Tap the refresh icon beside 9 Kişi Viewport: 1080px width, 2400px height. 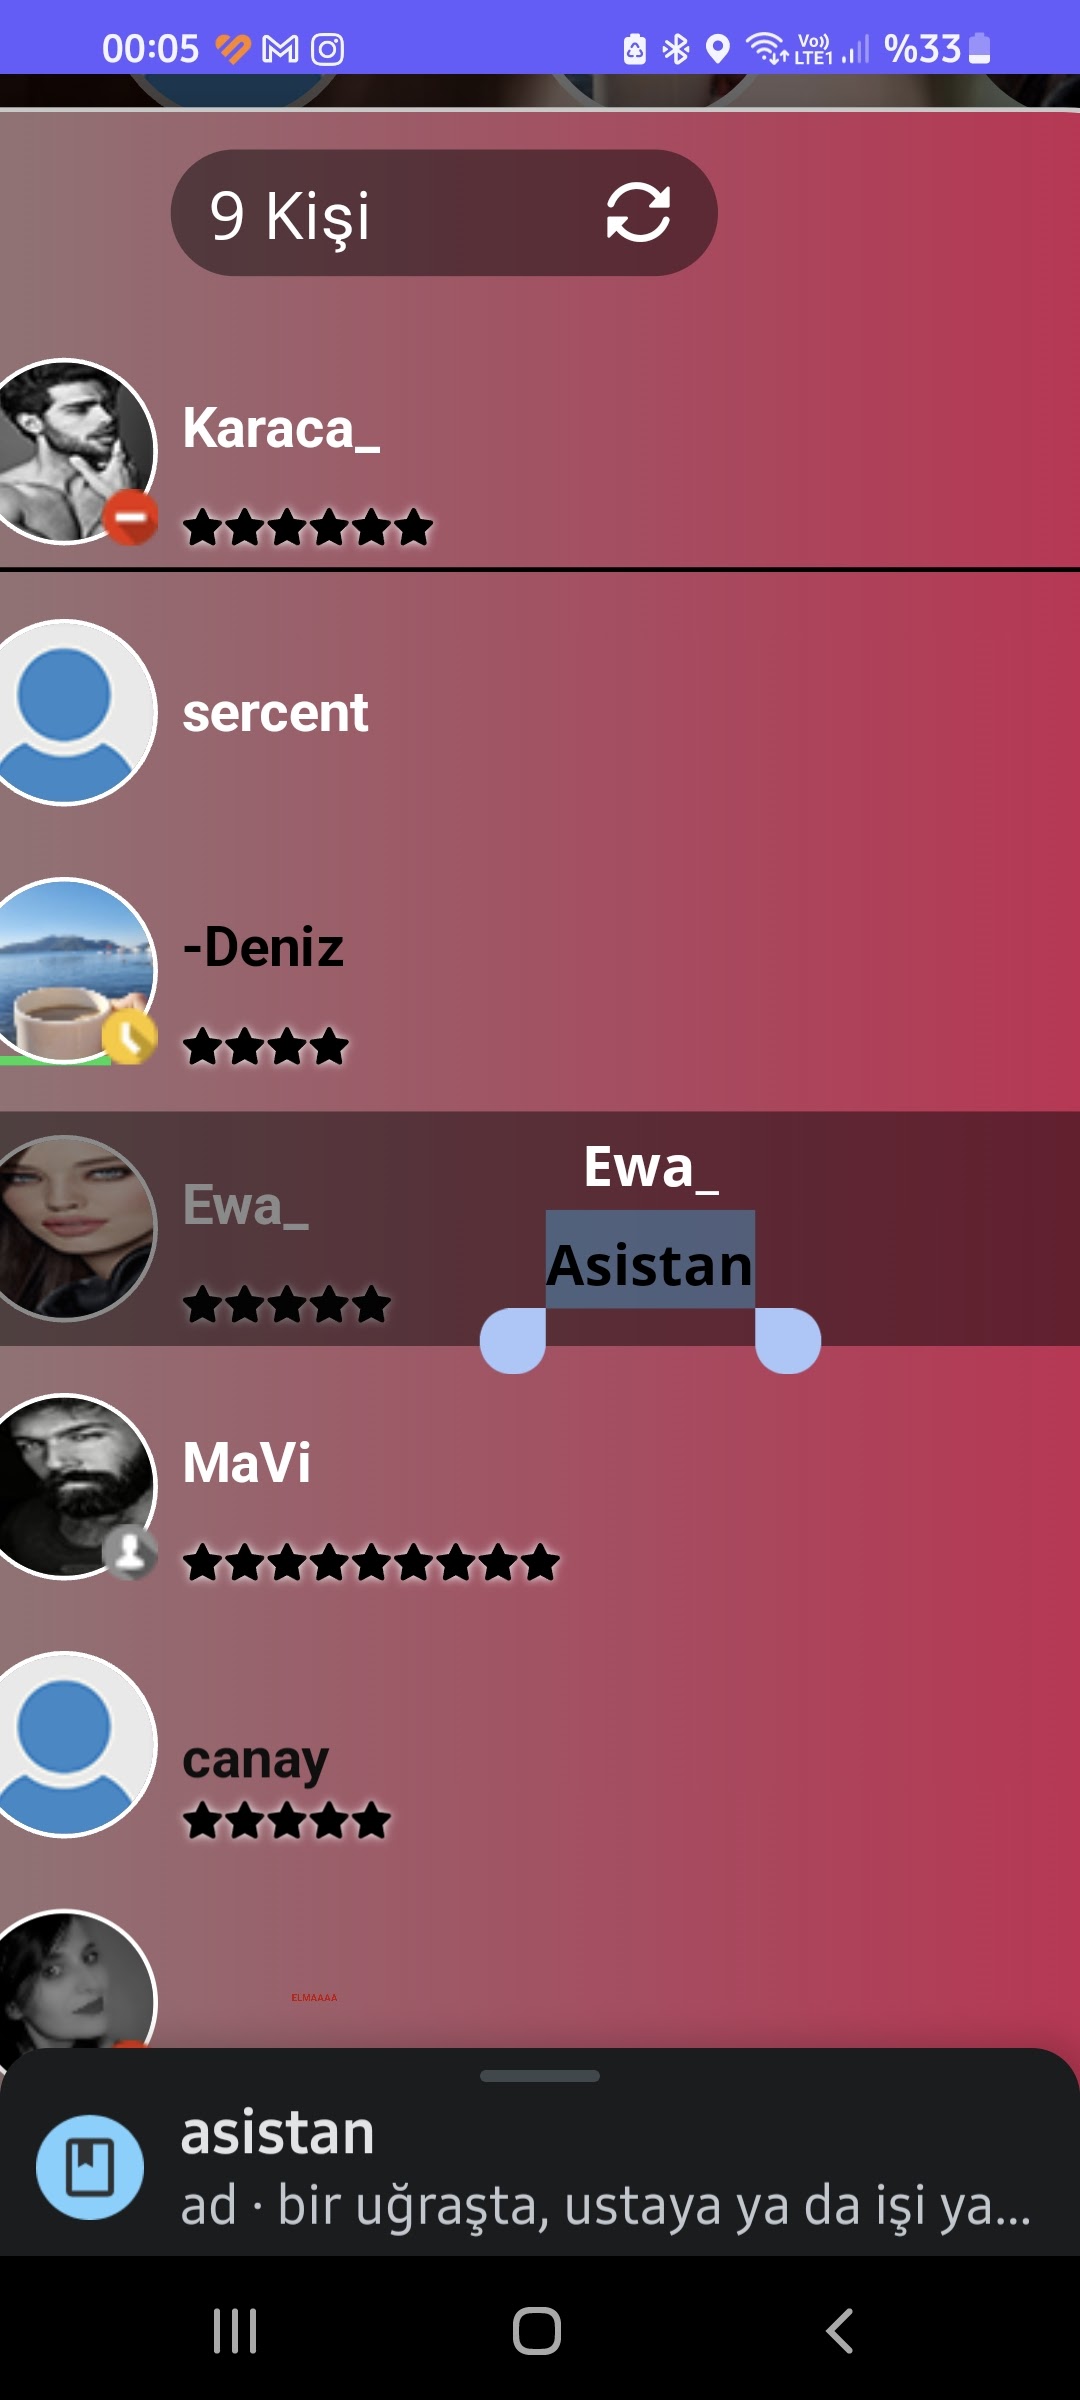point(638,212)
